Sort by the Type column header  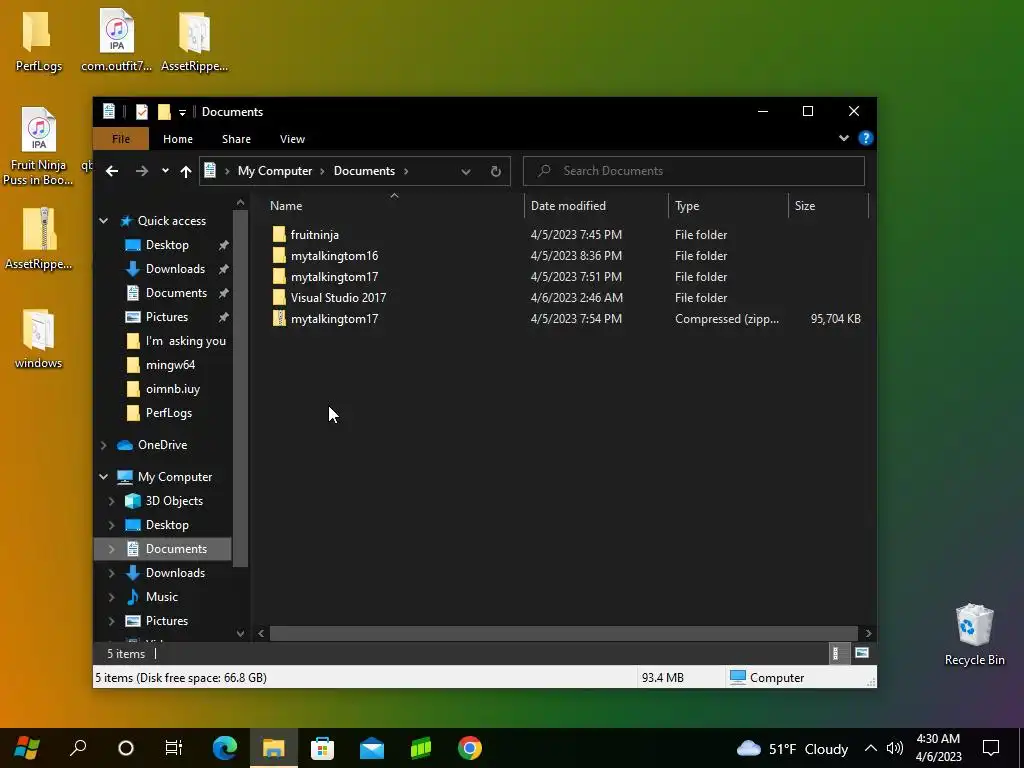pyautogui.click(x=728, y=206)
